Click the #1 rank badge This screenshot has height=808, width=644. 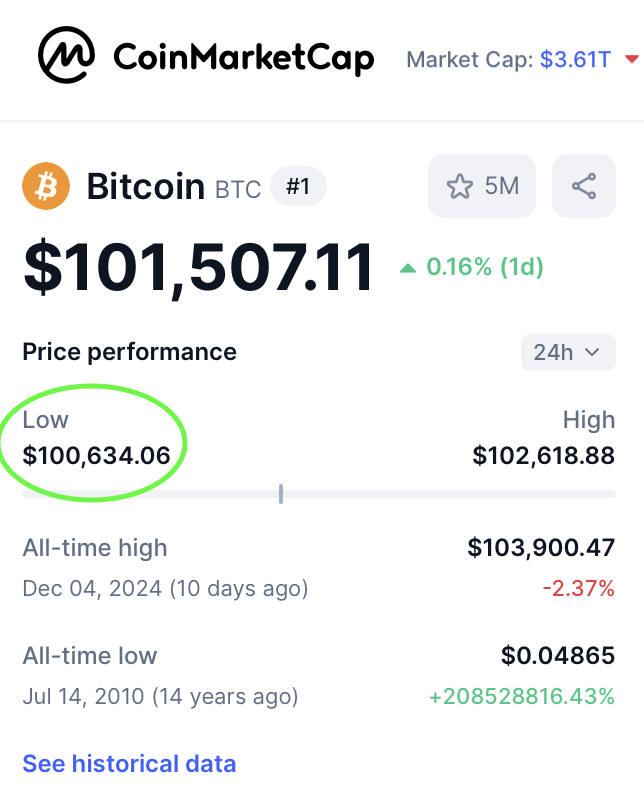(298, 186)
